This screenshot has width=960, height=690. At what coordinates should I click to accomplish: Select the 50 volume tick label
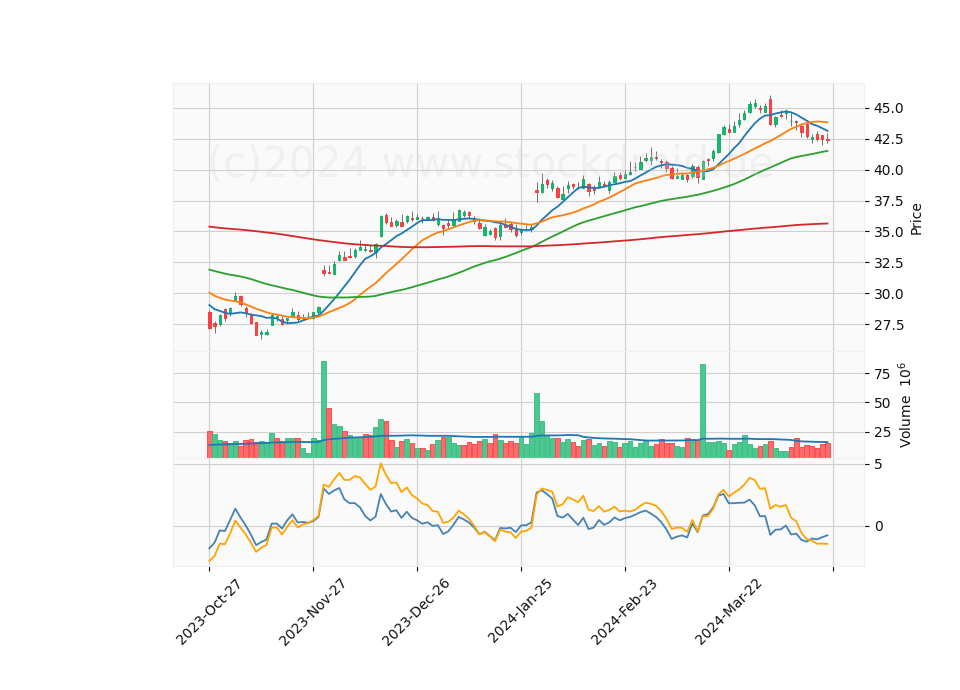(882, 403)
